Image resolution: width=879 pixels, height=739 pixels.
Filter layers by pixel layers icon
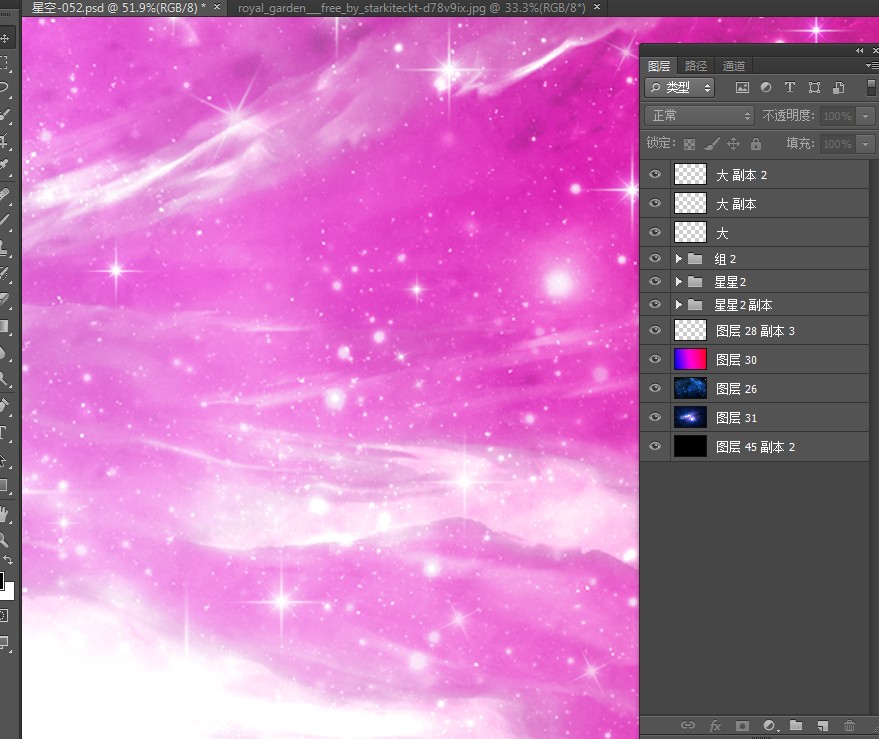click(x=742, y=87)
